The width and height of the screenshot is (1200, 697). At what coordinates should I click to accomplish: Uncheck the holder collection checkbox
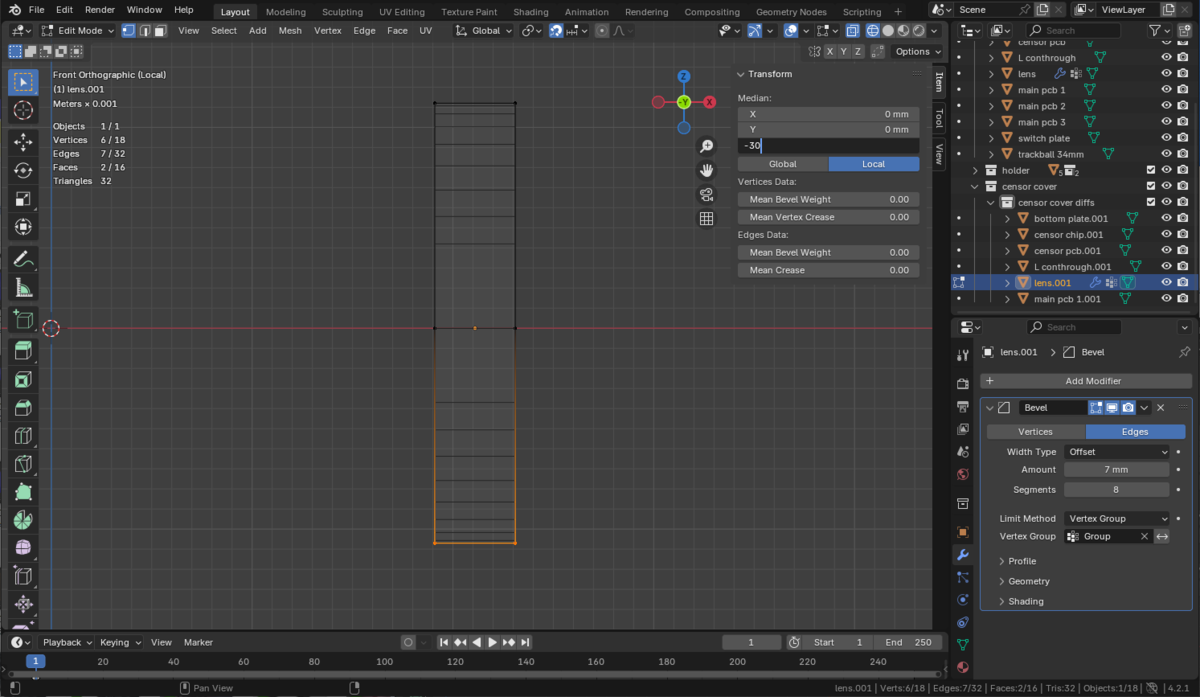[1151, 170]
